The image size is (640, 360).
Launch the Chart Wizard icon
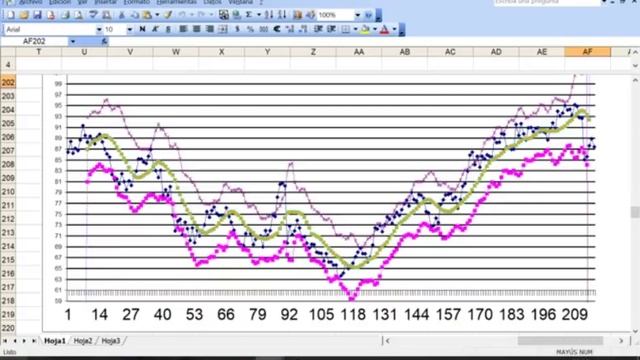[x=298, y=15]
